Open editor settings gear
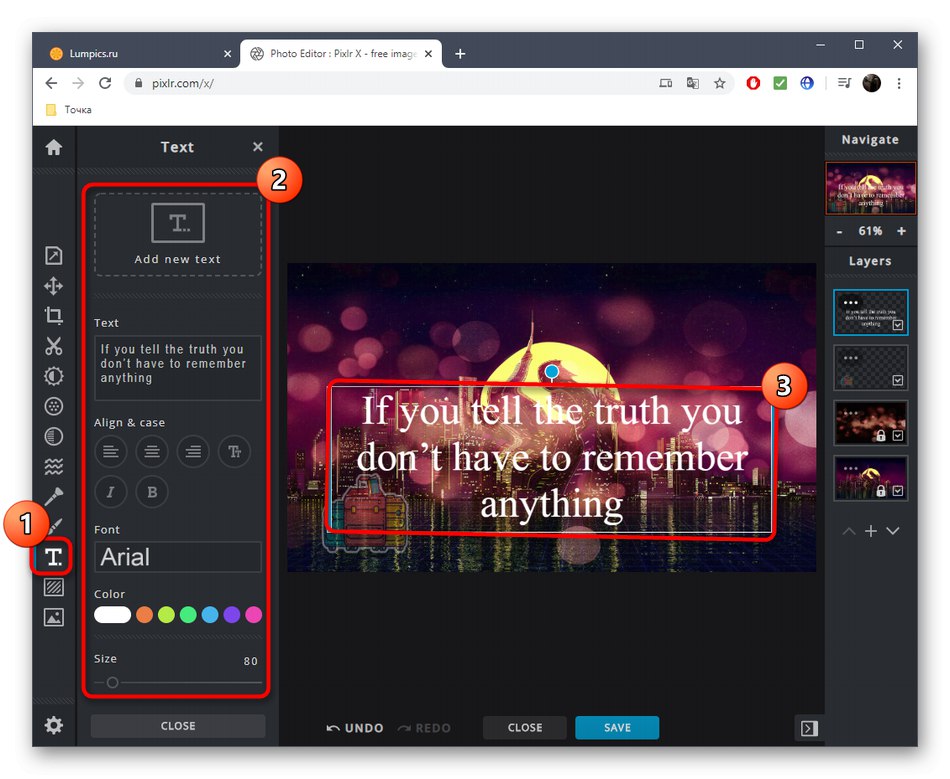Screen dimensions: 950x779 pyautogui.click(x=53, y=725)
